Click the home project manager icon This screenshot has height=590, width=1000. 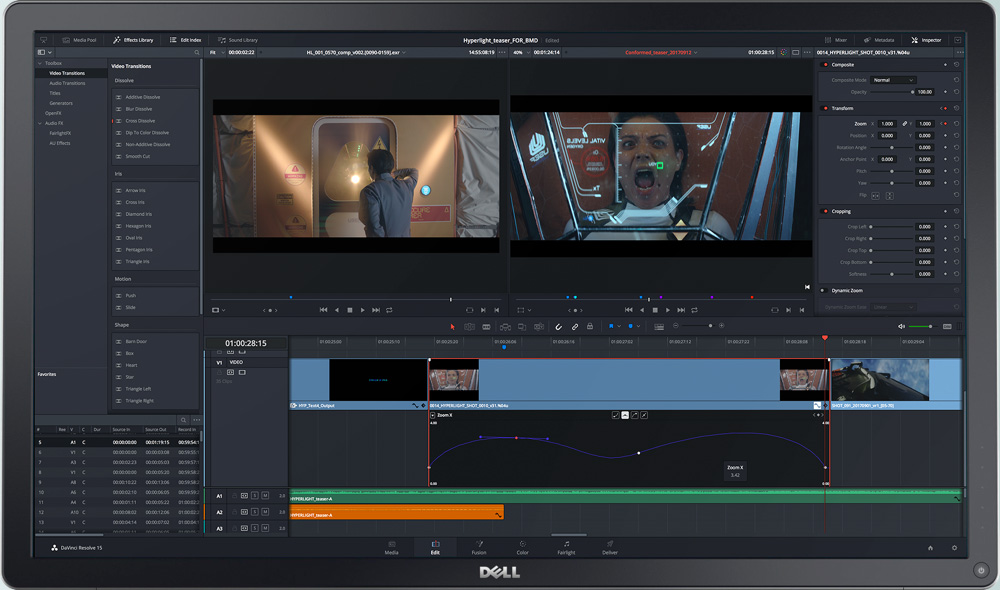click(x=930, y=548)
